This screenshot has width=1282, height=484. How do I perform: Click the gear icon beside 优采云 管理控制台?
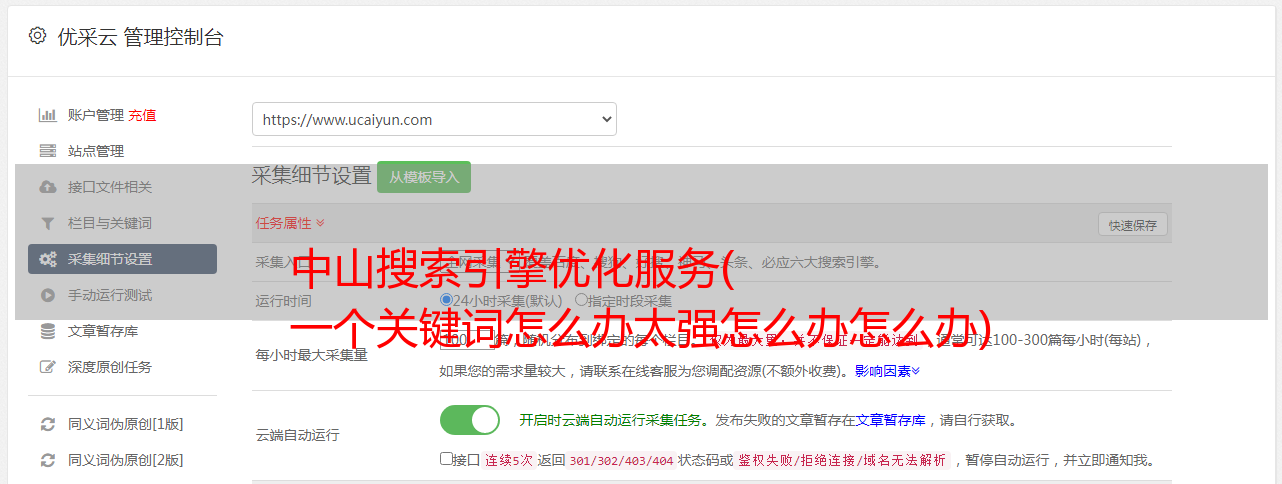coord(37,36)
